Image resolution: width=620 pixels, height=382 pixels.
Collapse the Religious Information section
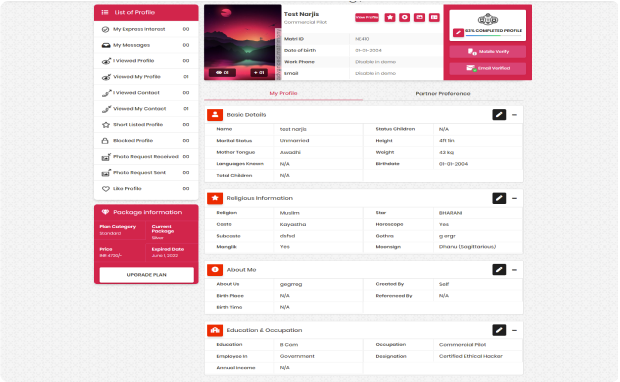click(514, 198)
